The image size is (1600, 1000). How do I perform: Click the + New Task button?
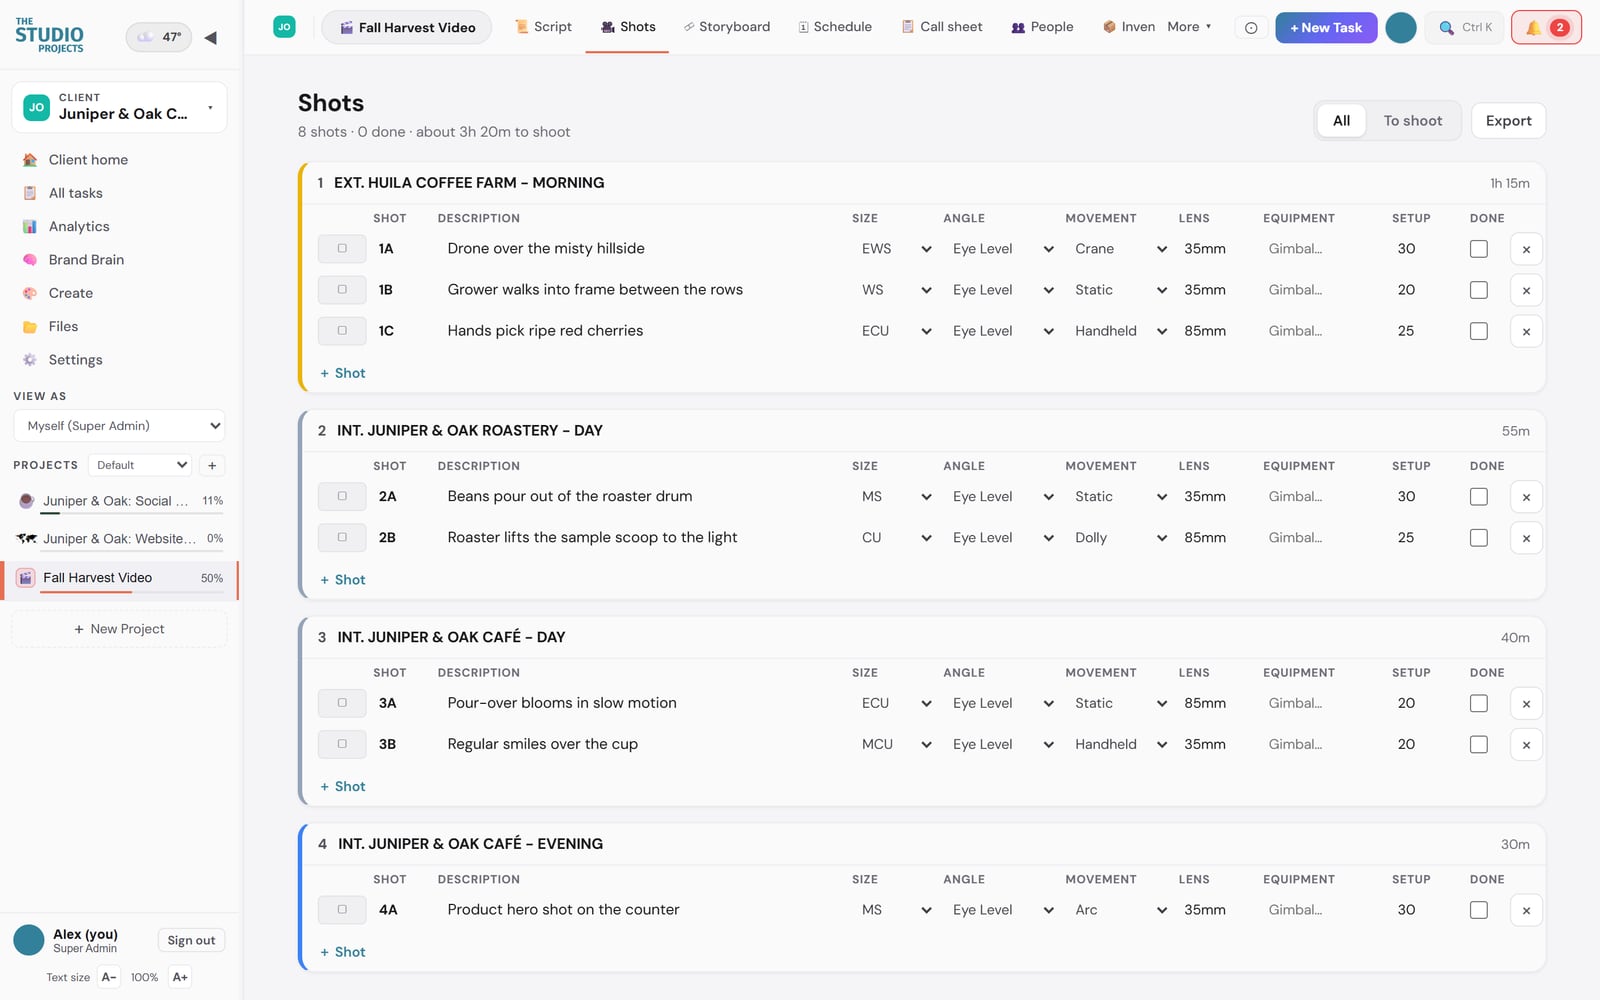point(1326,28)
